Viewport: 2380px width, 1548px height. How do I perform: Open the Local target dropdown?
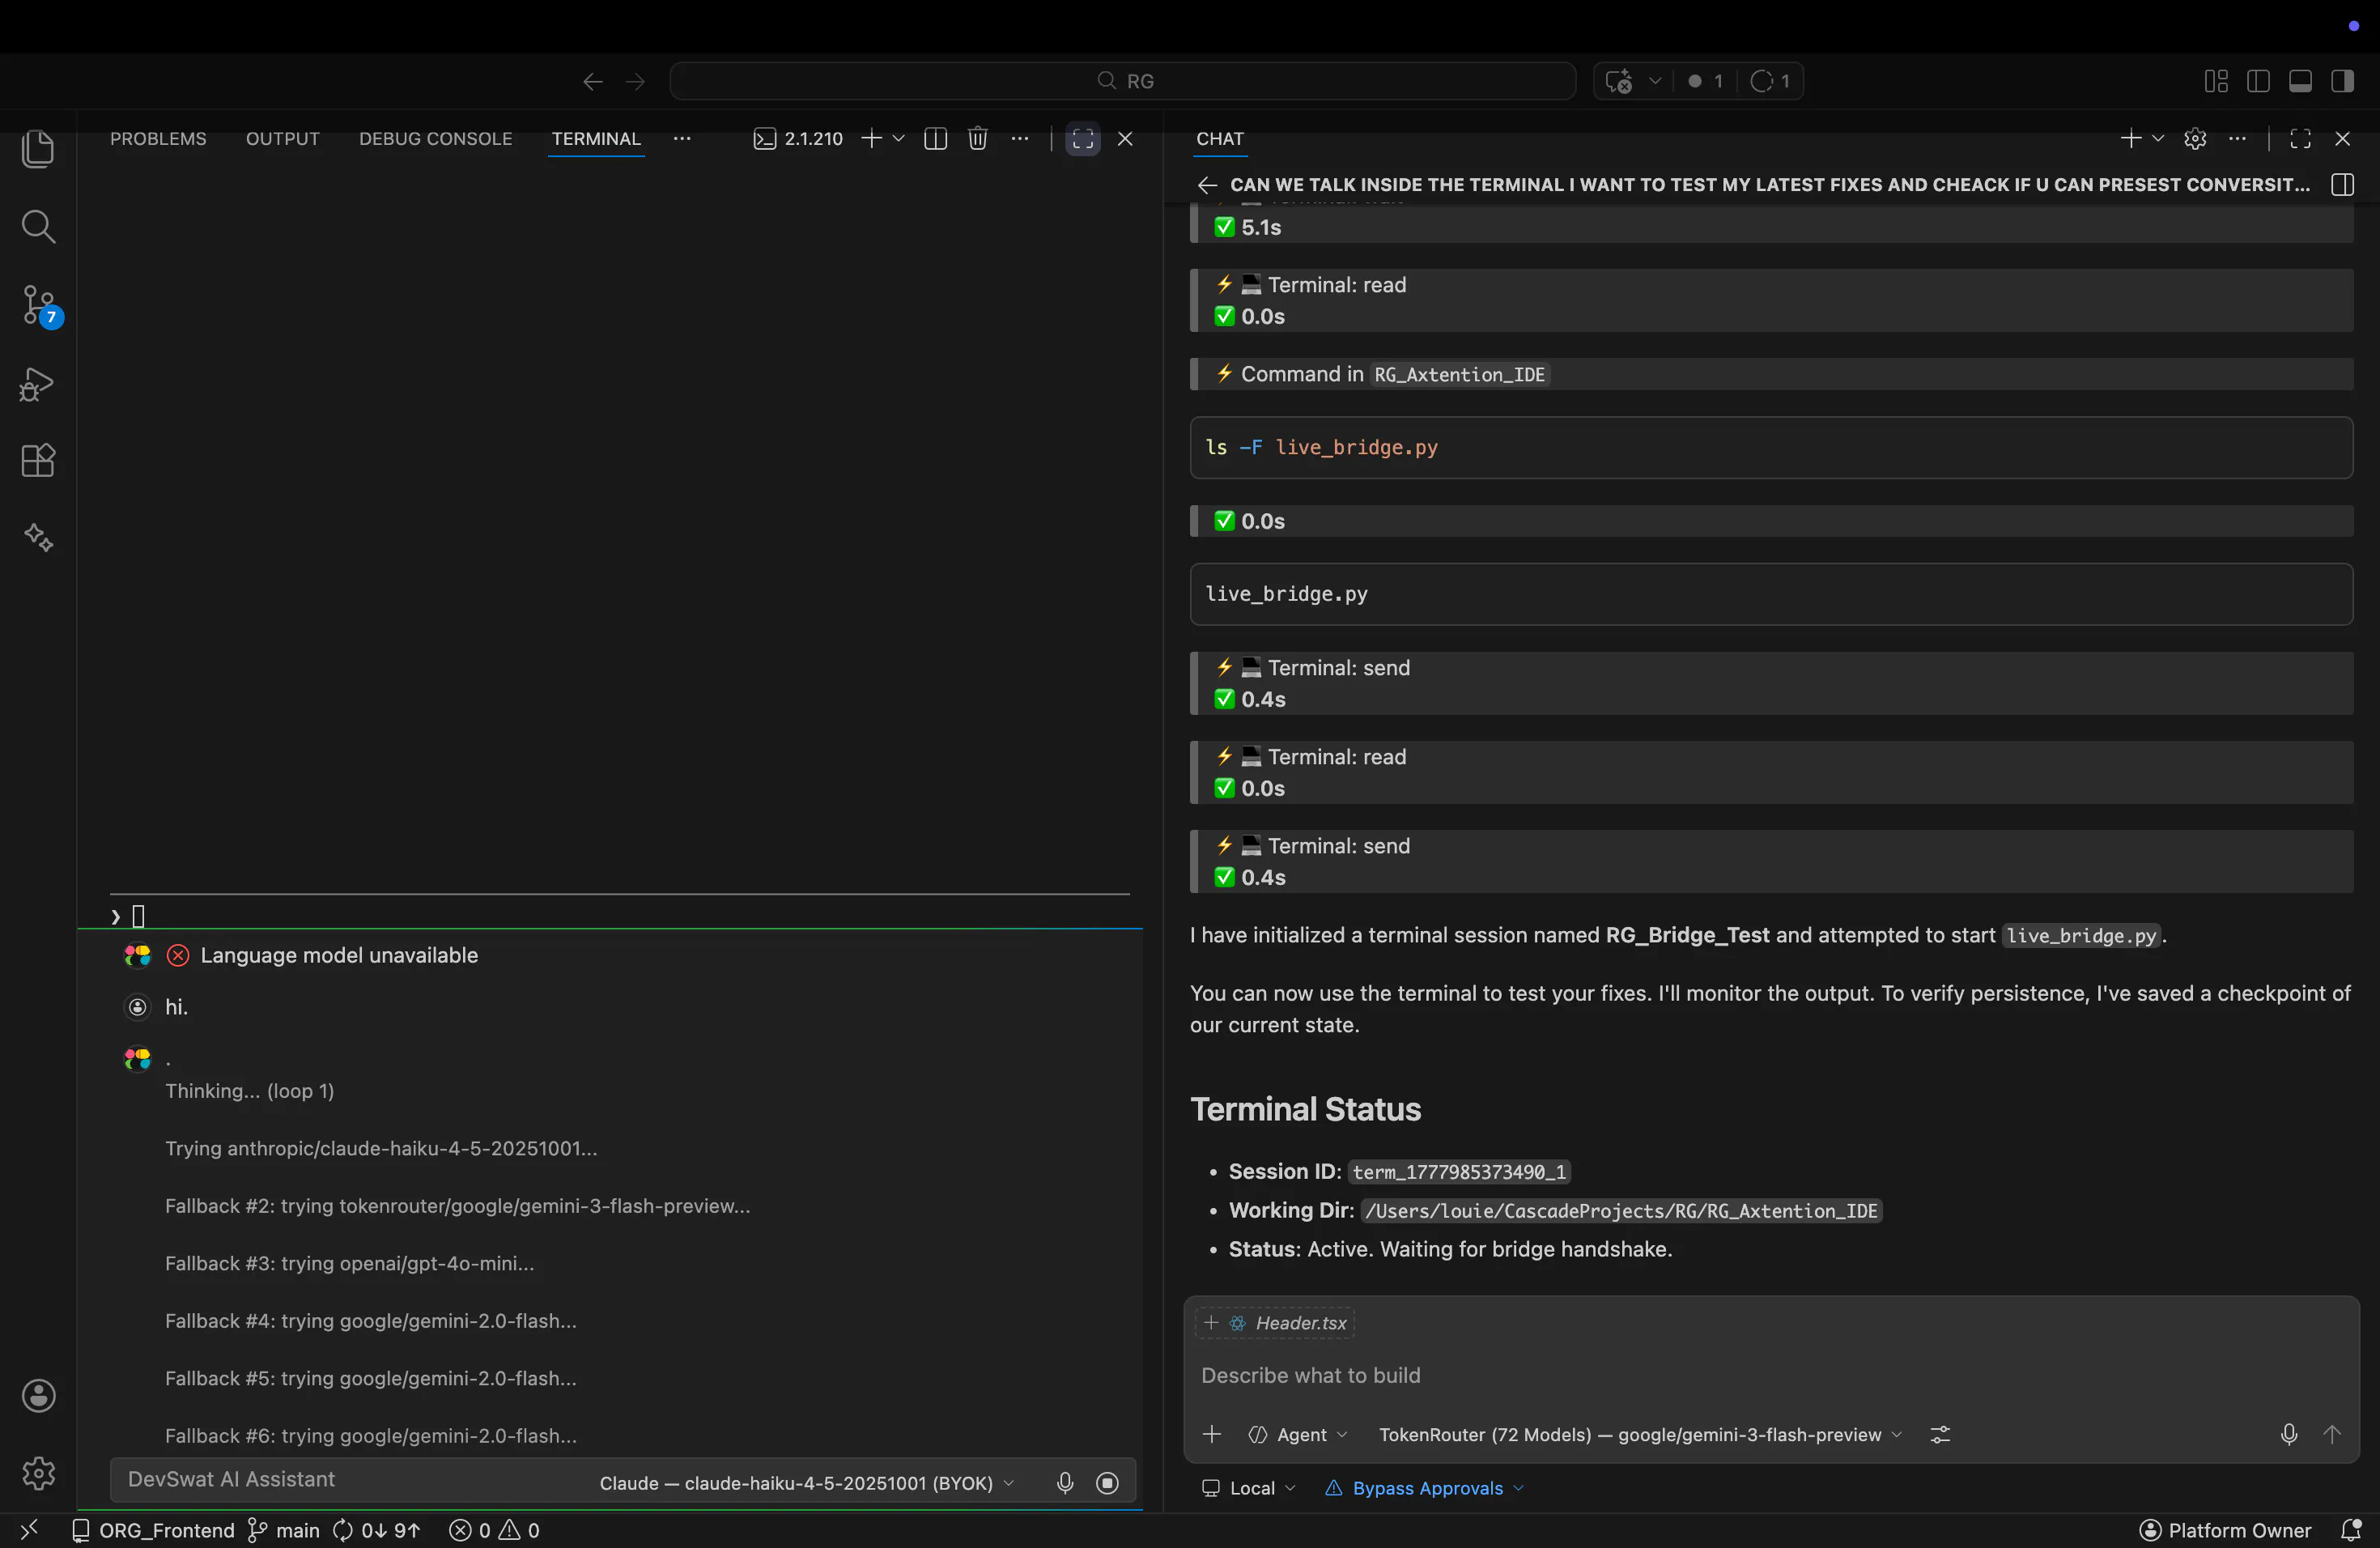pyautogui.click(x=1249, y=1489)
